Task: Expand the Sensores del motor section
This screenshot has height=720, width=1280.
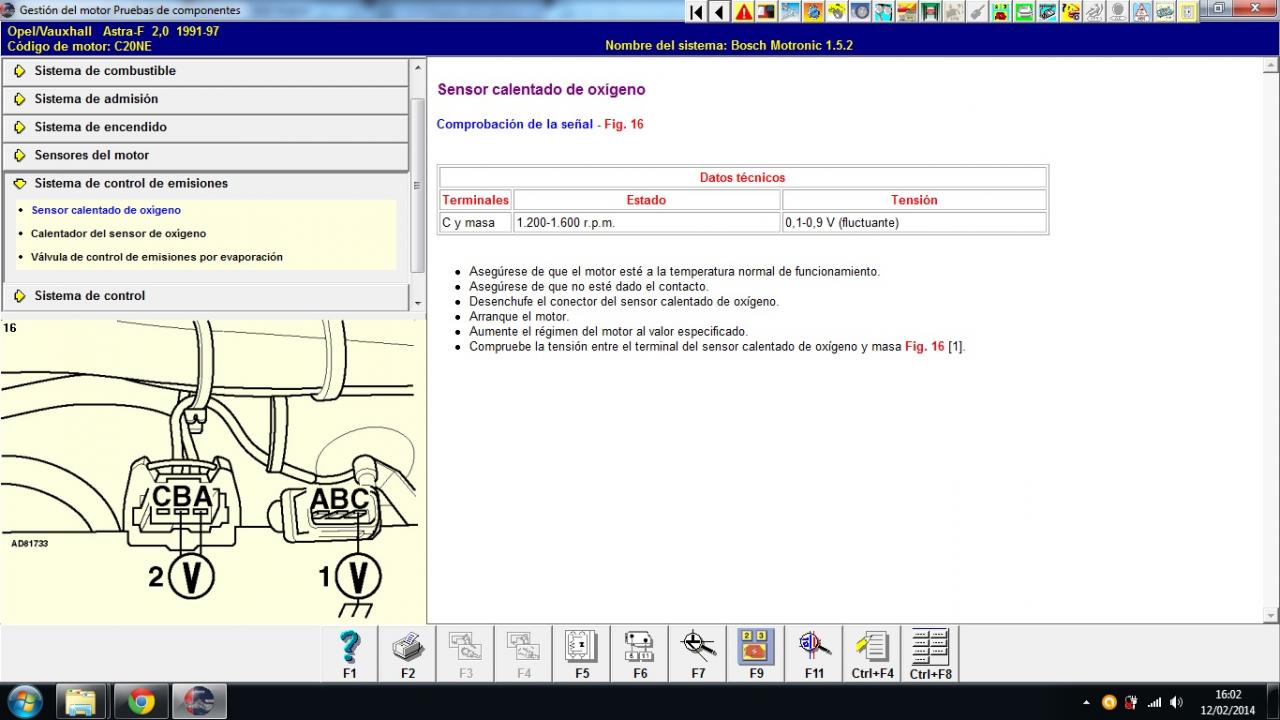Action: pos(91,155)
